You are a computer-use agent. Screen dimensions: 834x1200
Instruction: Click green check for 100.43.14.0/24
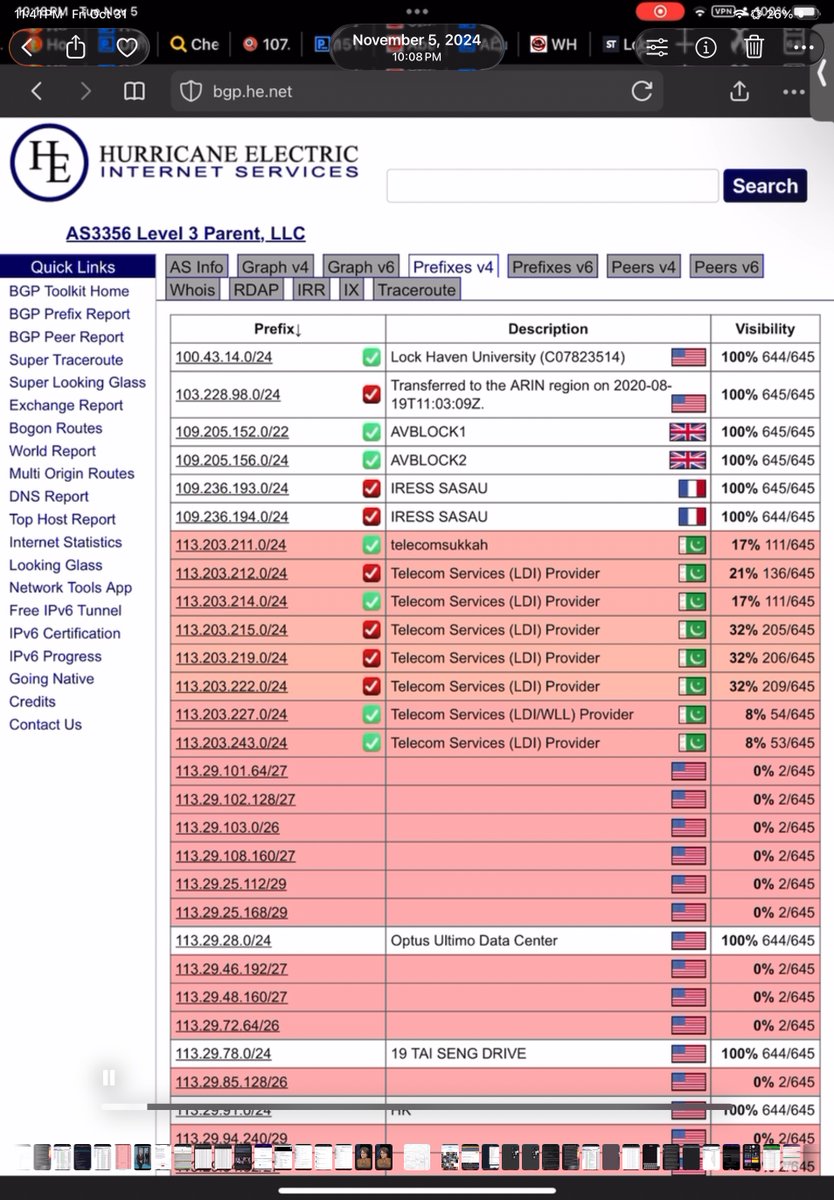pos(371,357)
